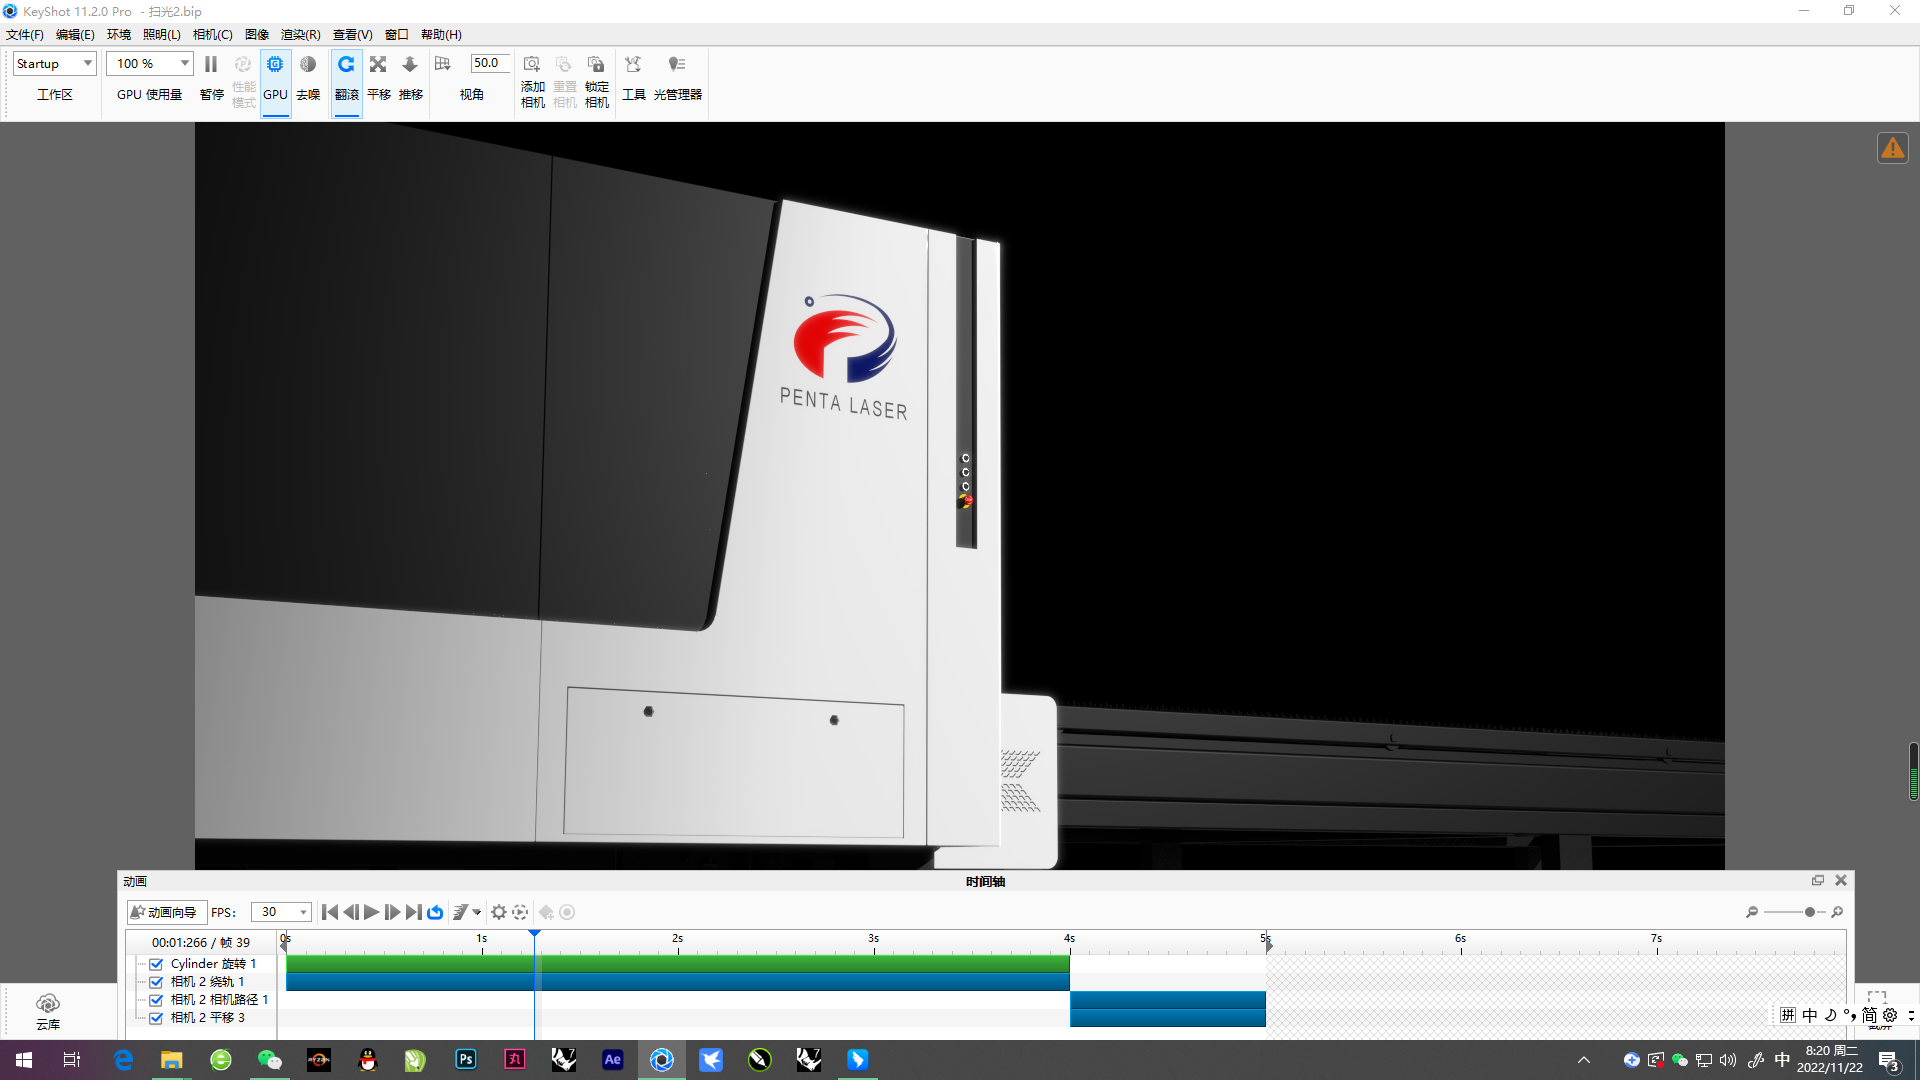Click the 动画向导 (animation wizard) button
Viewport: 1920px width, 1080px height.
165,912
